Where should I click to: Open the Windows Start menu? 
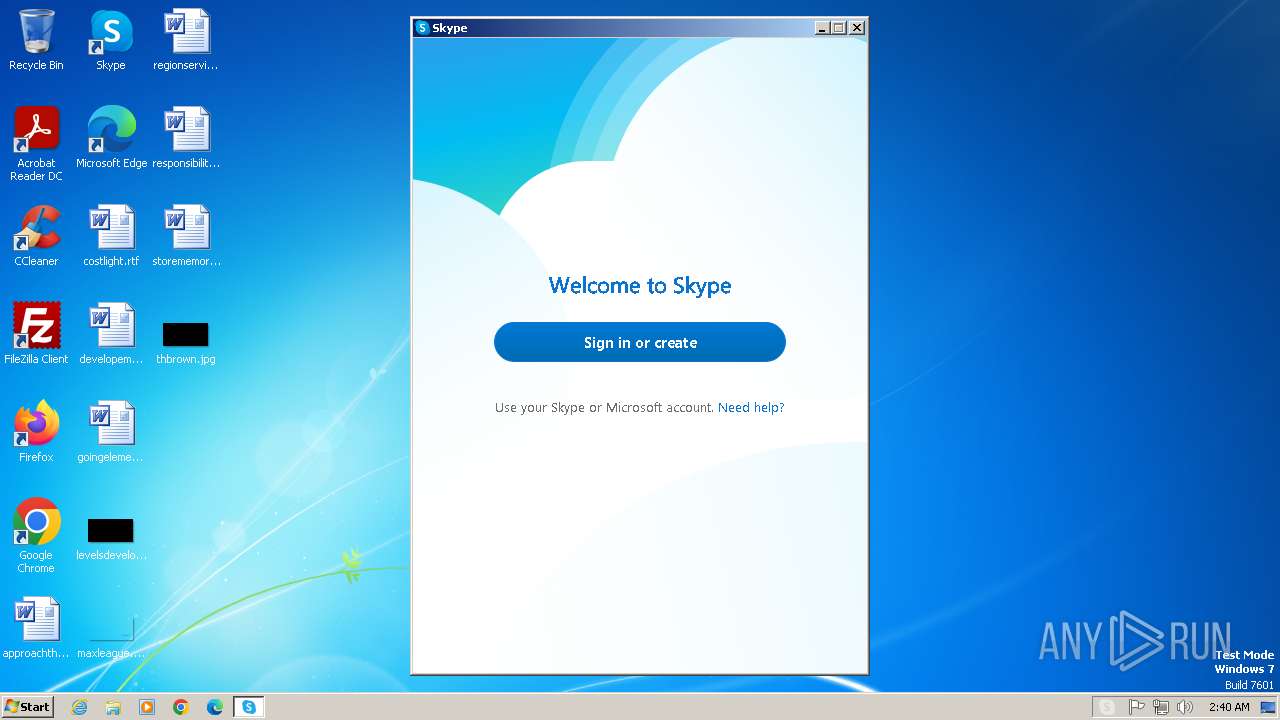28,707
